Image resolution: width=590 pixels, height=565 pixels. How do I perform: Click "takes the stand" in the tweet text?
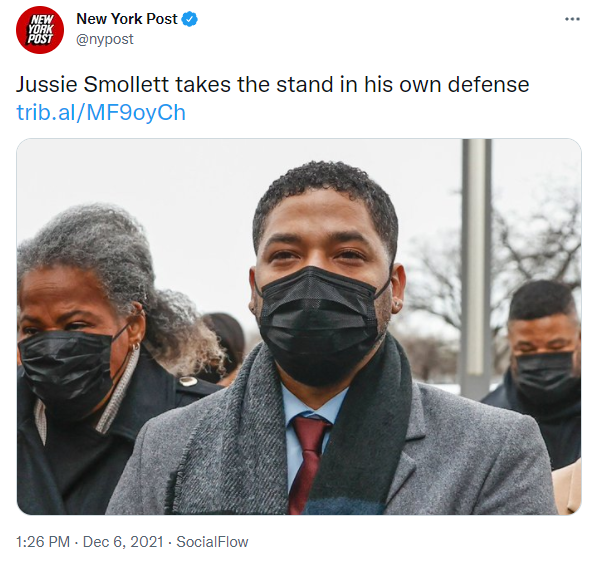click(x=255, y=84)
